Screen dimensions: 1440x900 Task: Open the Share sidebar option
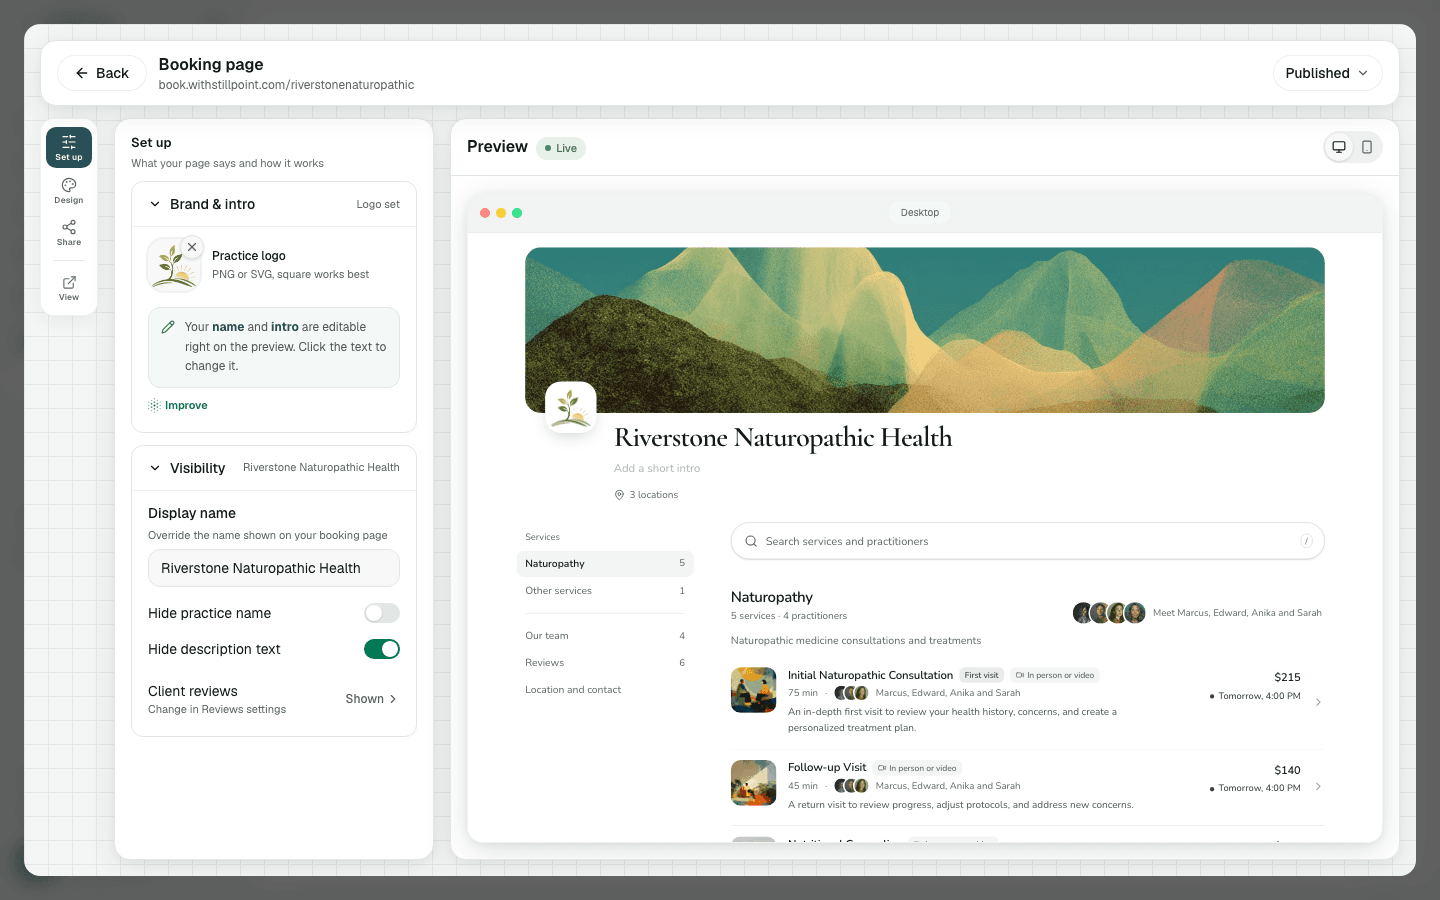pyautogui.click(x=69, y=233)
